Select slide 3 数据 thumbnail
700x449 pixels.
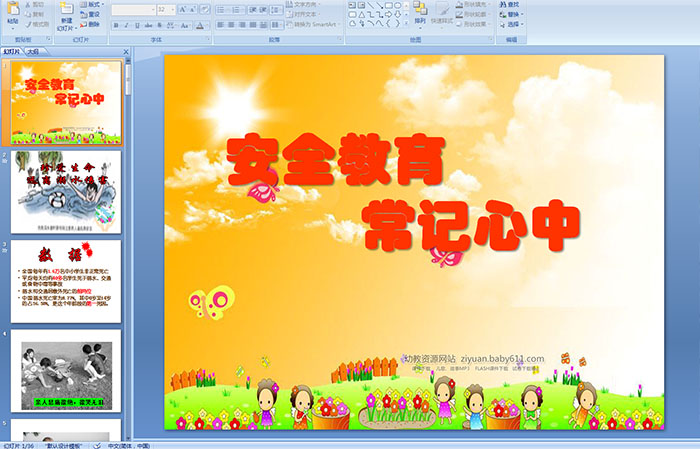[x=66, y=281]
